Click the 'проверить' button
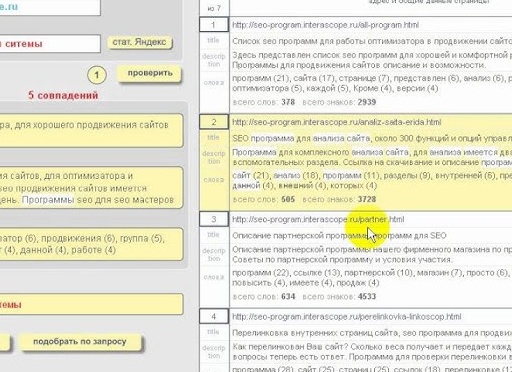This screenshot has height=372, width=512. [x=149, y=73]
